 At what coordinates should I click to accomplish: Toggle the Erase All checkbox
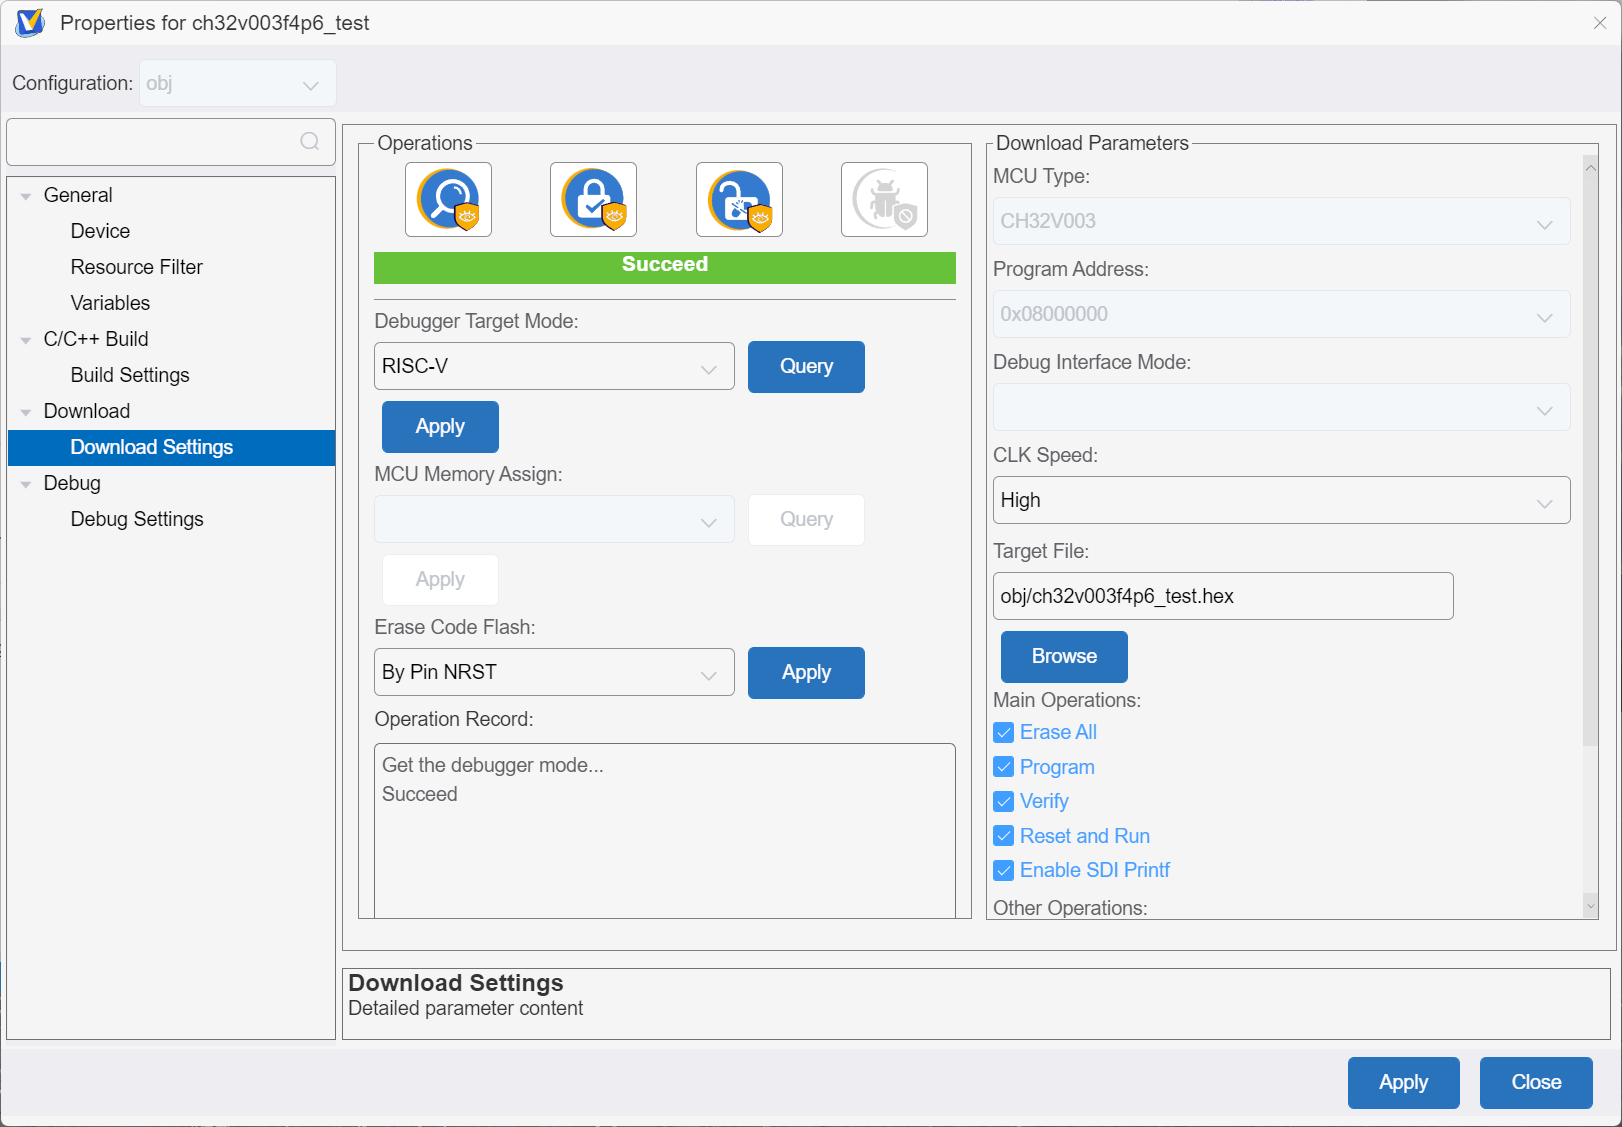(1004, 733)
